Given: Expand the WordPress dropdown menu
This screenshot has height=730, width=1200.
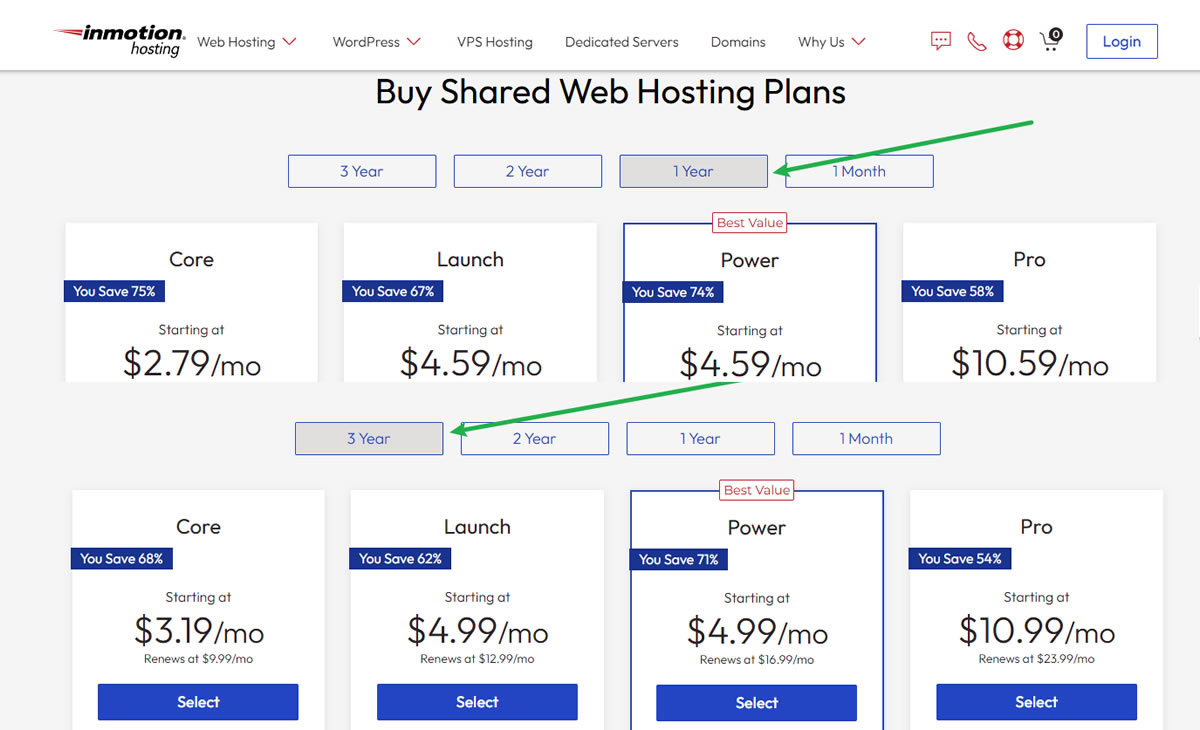Looking at the screenshot, I should click(377, 42).
